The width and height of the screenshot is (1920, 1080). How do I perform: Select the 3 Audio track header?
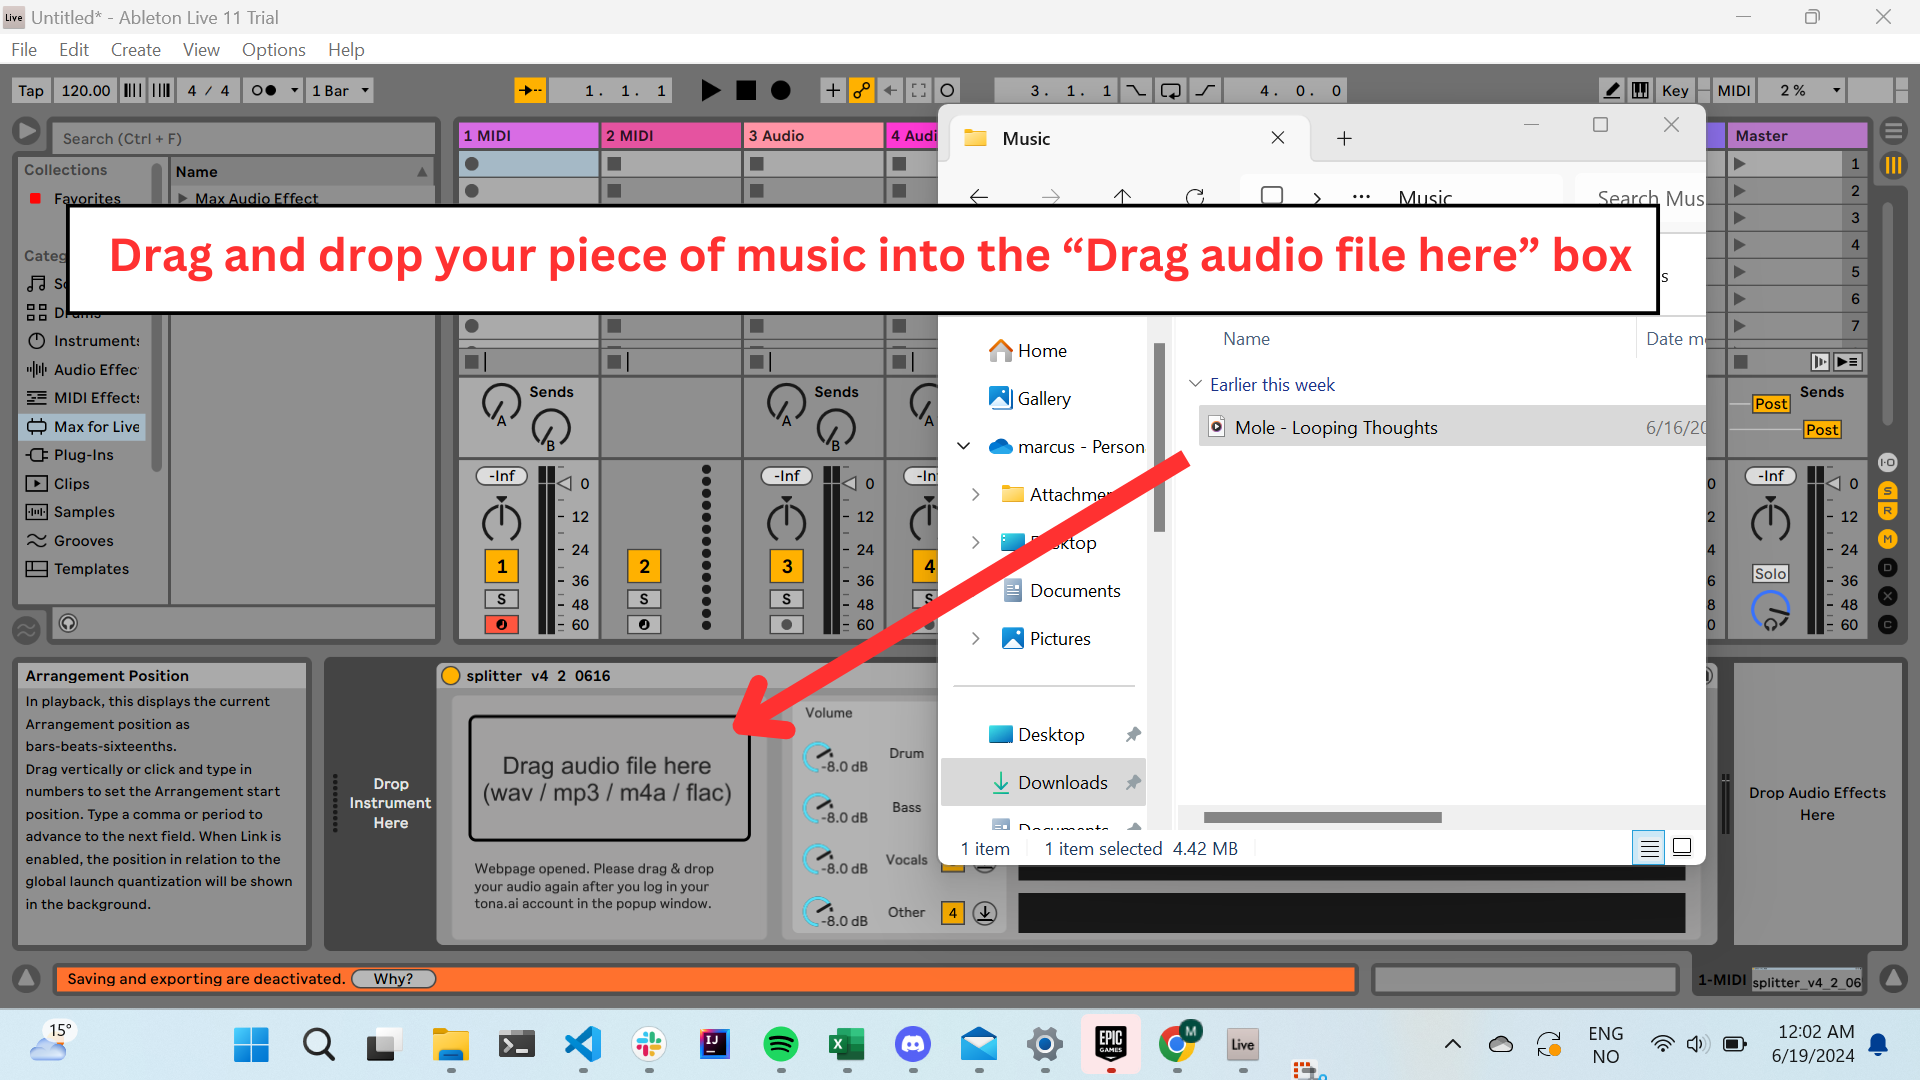pos(813,136)
